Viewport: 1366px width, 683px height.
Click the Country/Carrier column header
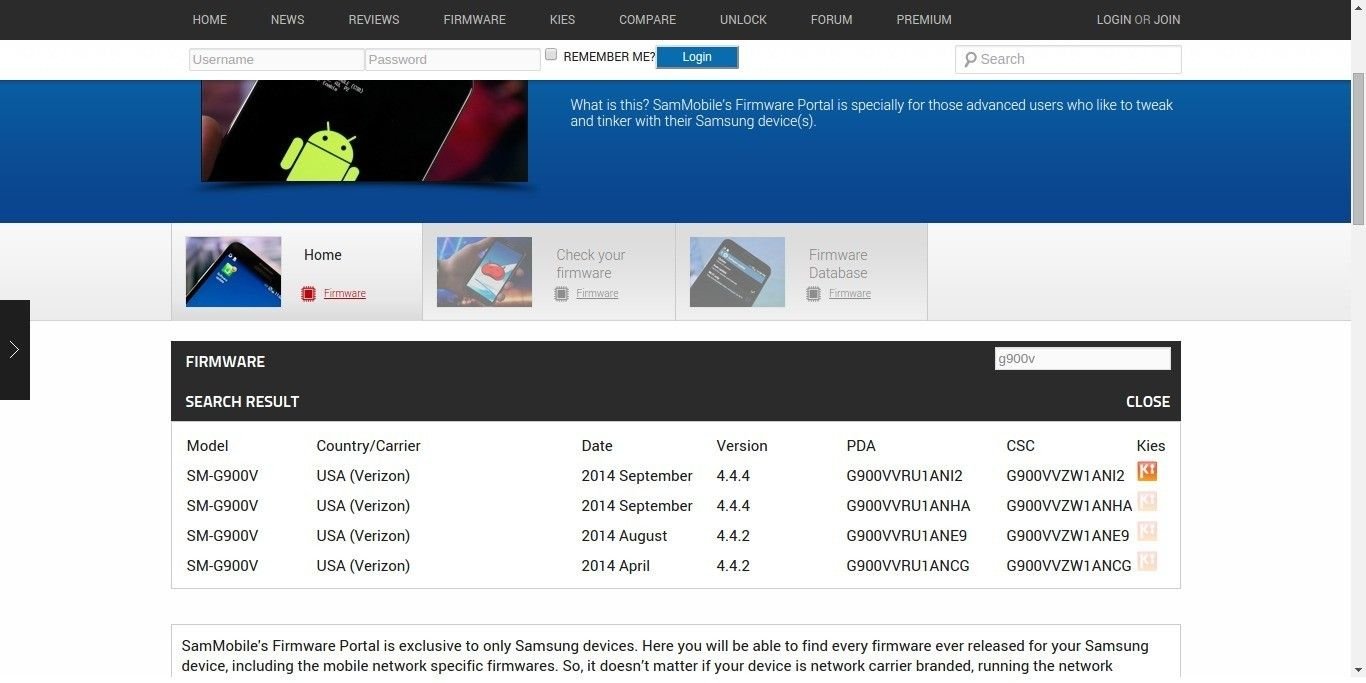pos(369,446)
